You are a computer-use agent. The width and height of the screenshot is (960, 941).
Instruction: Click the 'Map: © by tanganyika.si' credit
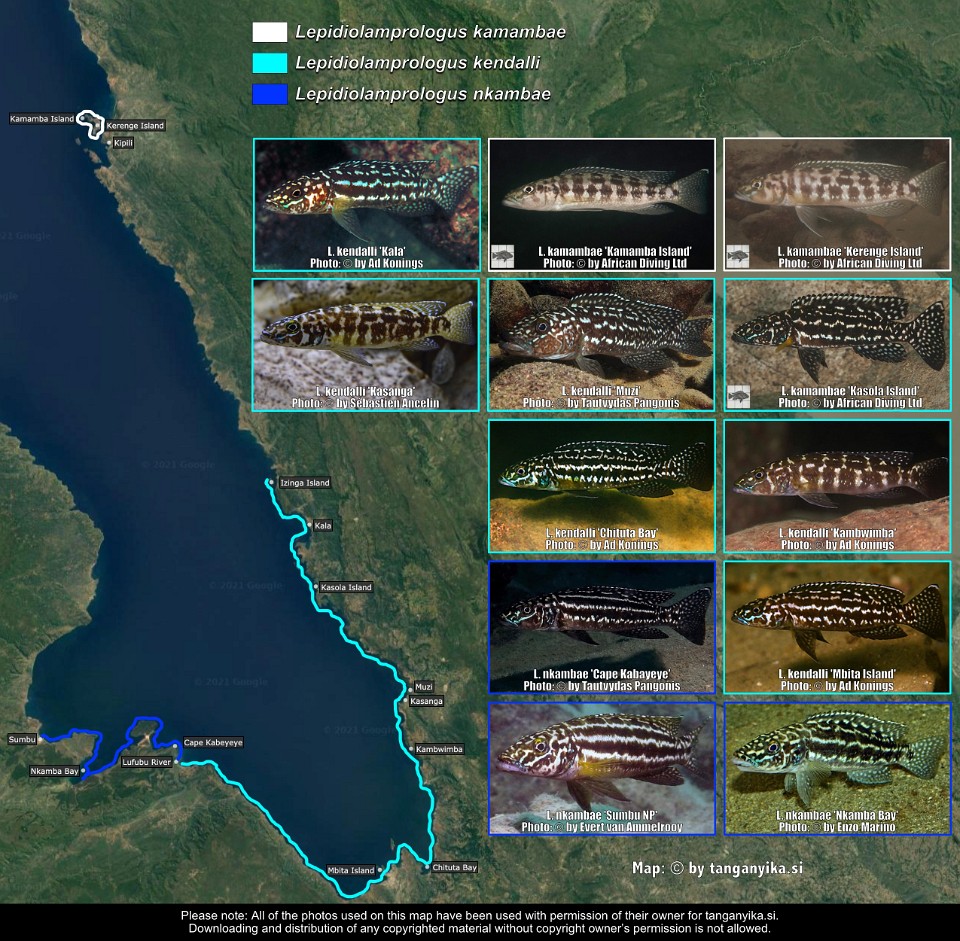click(717, 868)
